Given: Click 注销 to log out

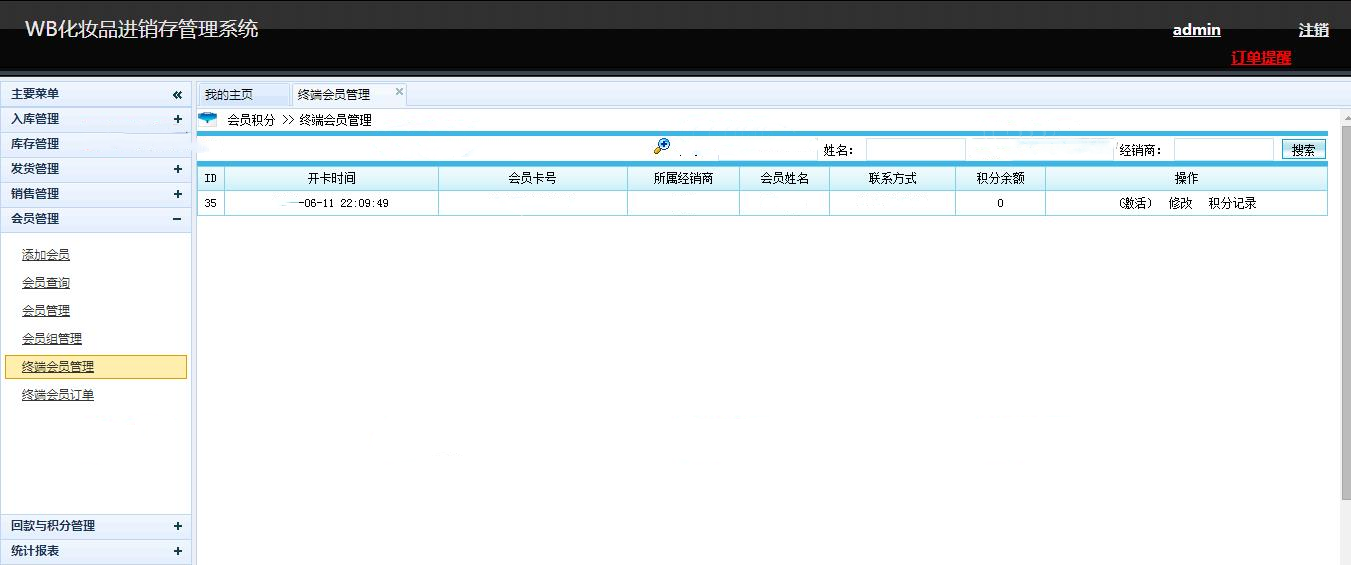Looking at the screenshot, I should point(1314,30).
